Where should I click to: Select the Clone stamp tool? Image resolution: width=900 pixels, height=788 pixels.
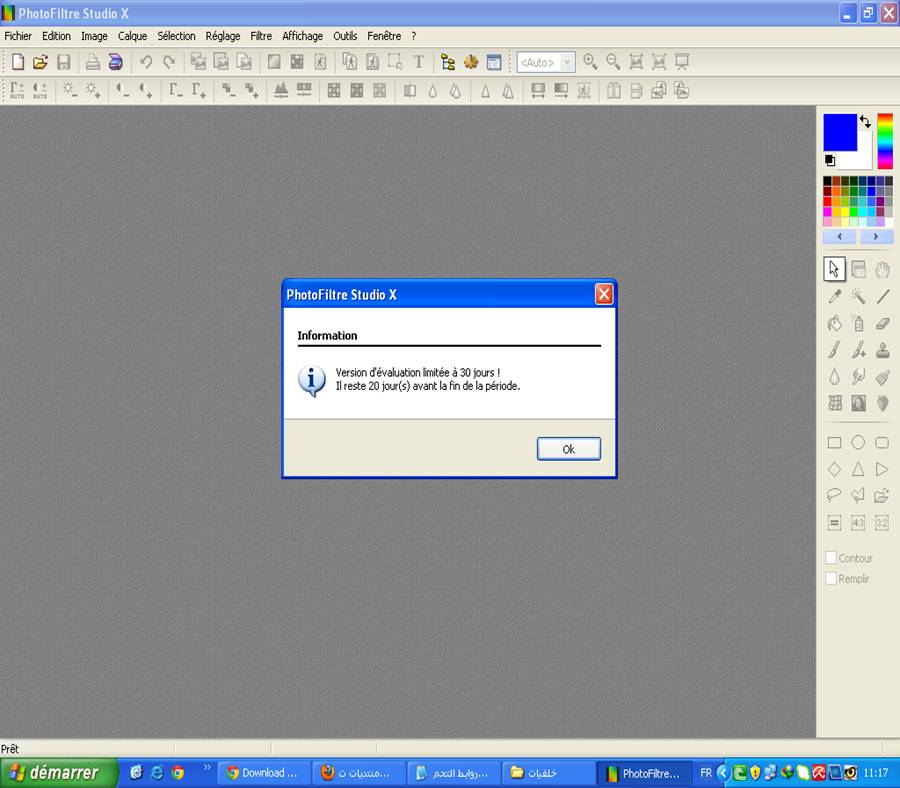(882, 350)
